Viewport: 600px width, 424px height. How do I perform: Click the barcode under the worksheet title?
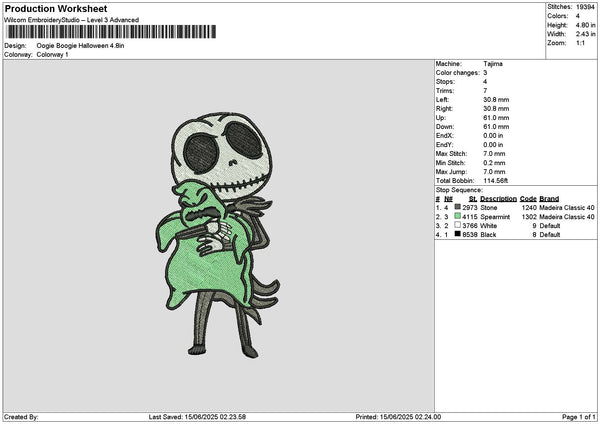[x=111, y=32]
